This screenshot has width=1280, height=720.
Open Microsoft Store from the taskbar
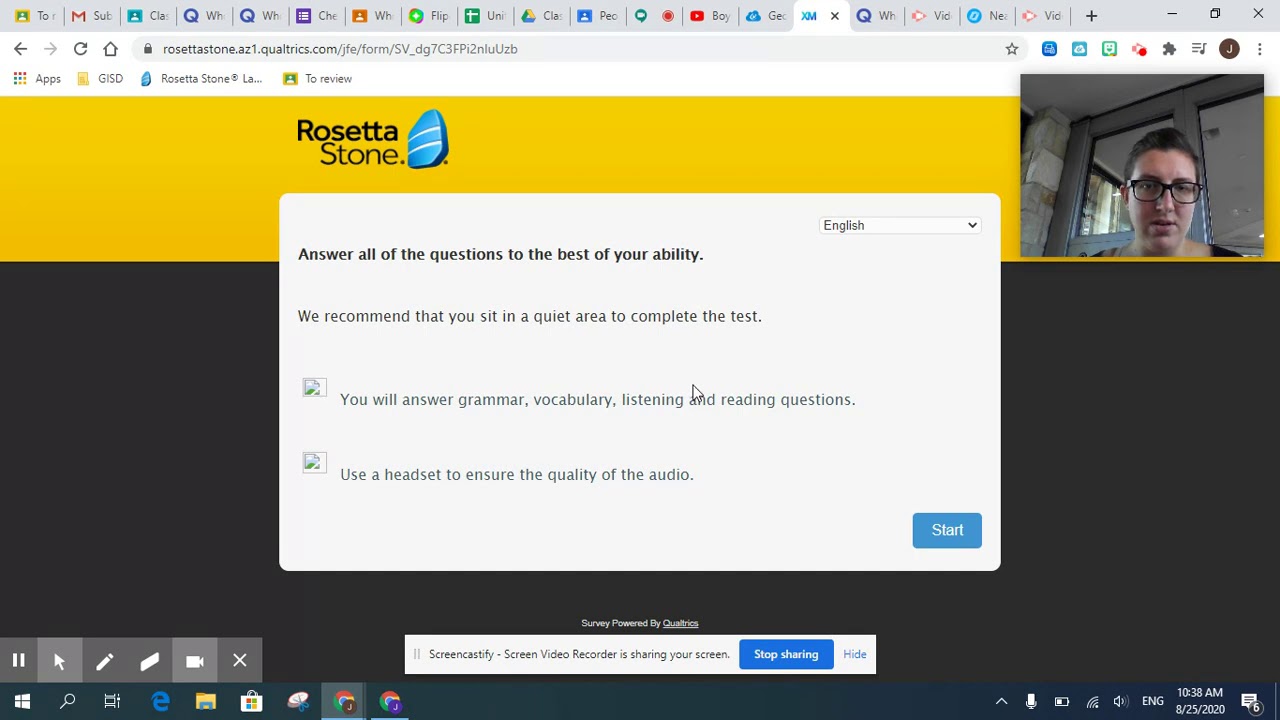coord(251,702)
